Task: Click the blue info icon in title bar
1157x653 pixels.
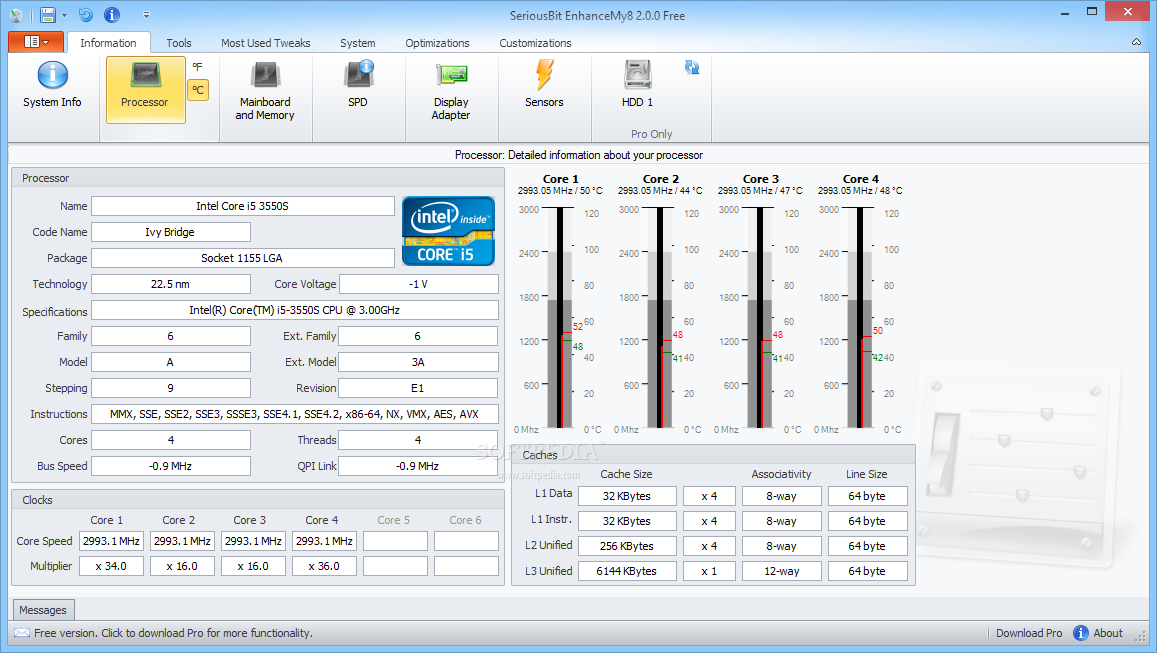Action: 111,15
